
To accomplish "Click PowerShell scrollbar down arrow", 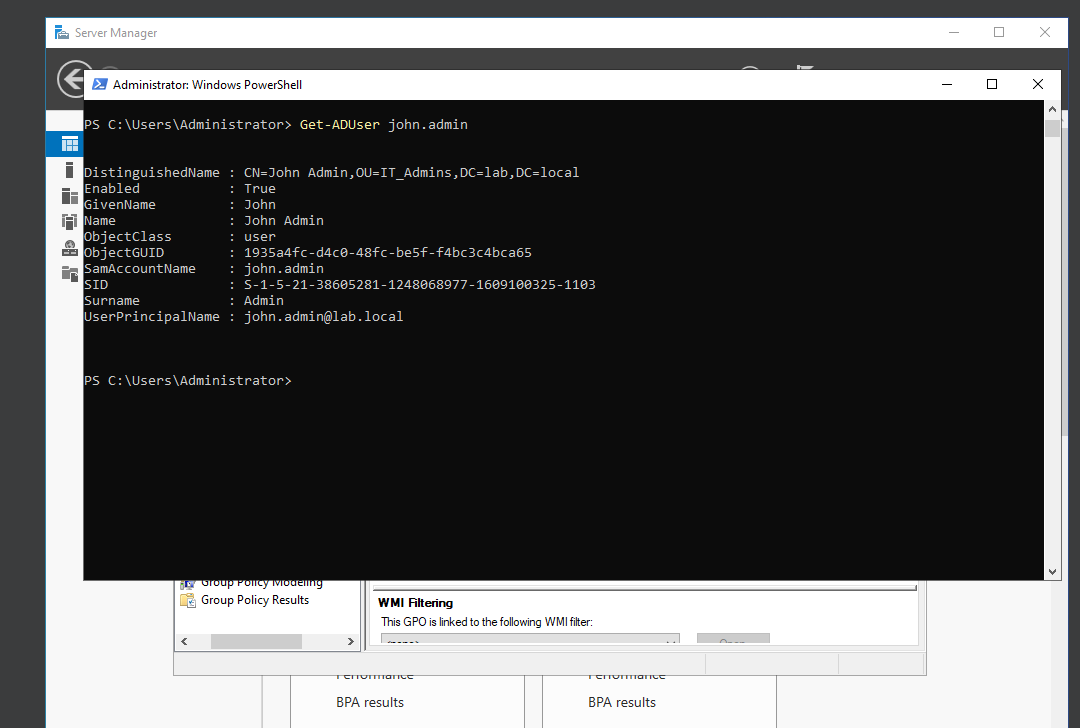I will coord(1052,572).
